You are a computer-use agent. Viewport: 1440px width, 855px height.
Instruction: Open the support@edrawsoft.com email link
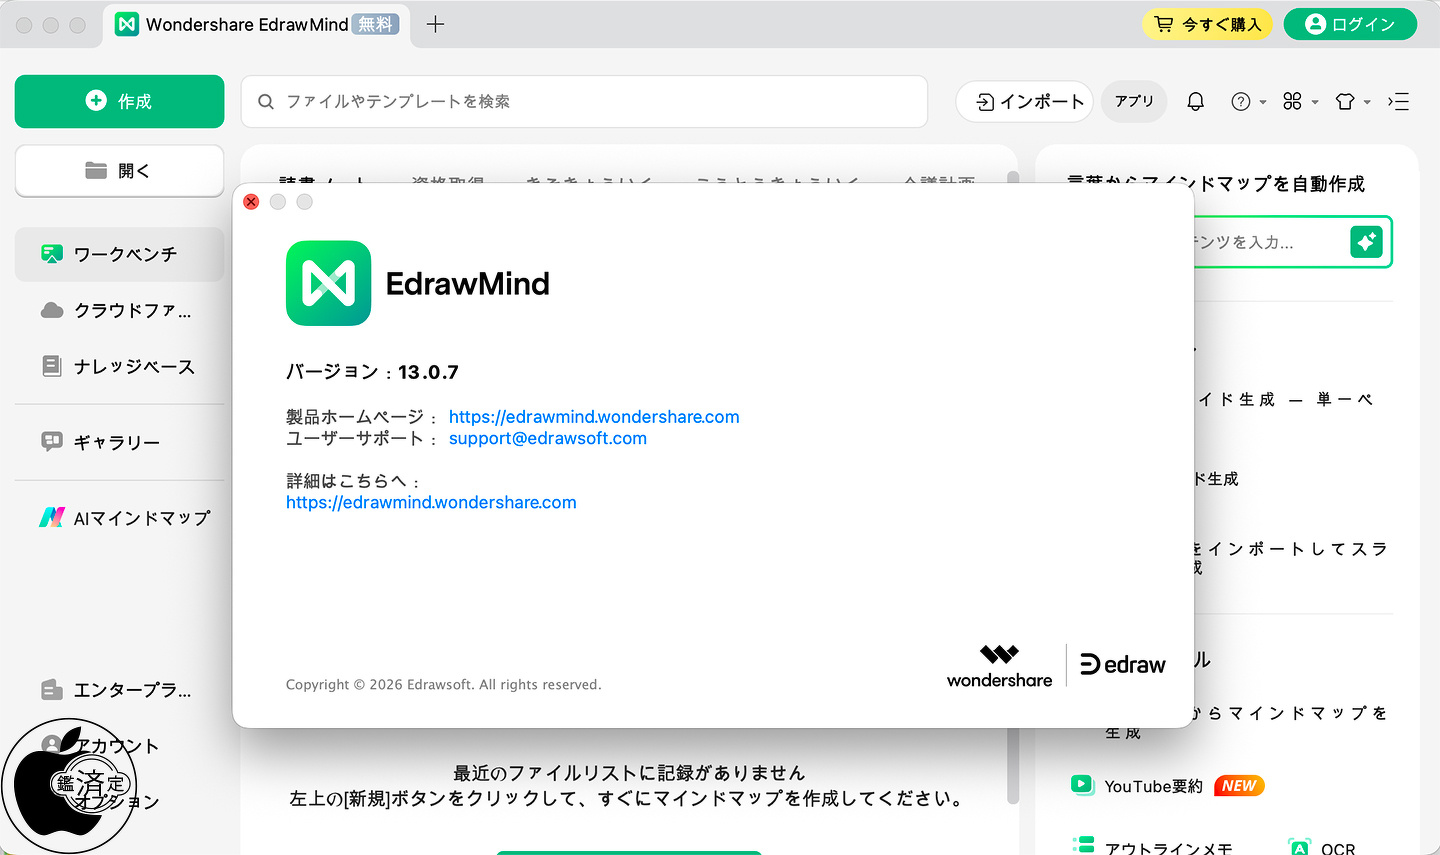tap(547, 438)
